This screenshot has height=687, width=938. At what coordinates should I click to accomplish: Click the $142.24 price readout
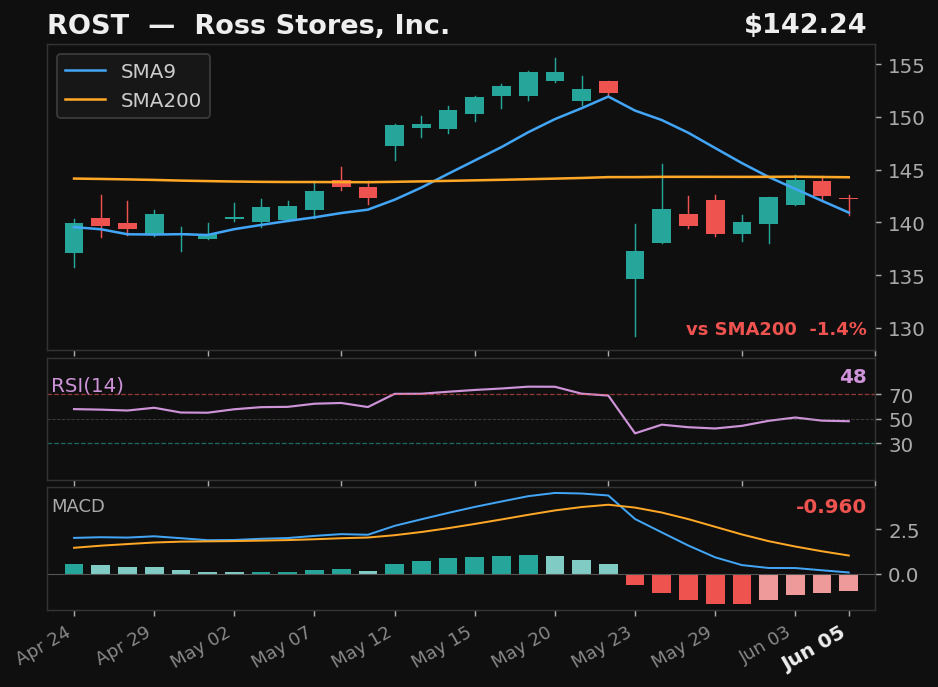[805, 25]
